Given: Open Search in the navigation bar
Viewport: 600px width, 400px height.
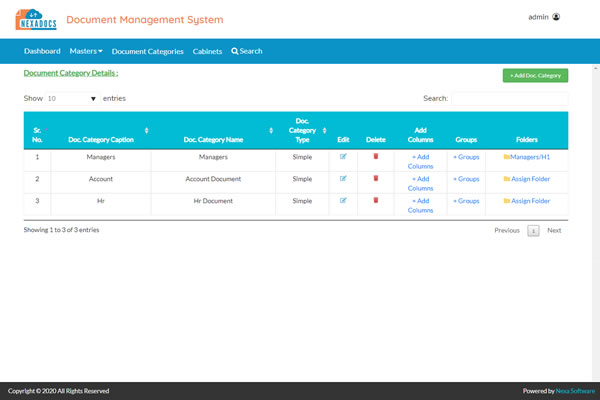Looking at the screenshot, I should pyautogui.click(x=247, y=51).
